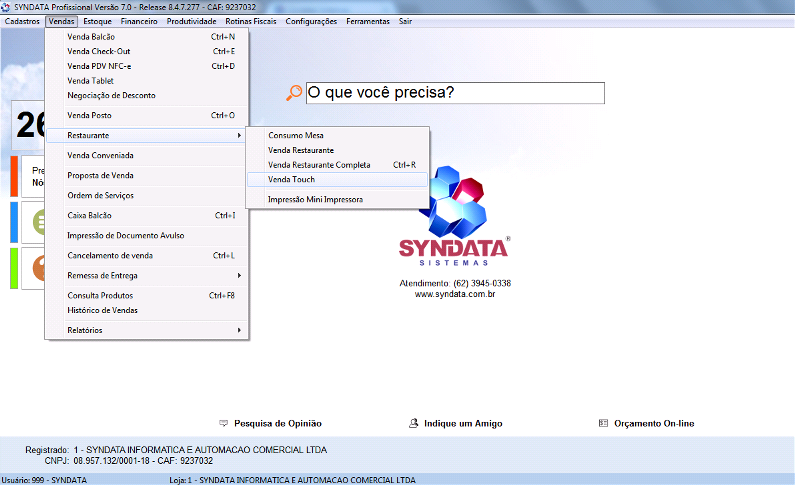Click Sair in the menu bar
This screenshot has height=485, width=795.
tap(405, 21)
